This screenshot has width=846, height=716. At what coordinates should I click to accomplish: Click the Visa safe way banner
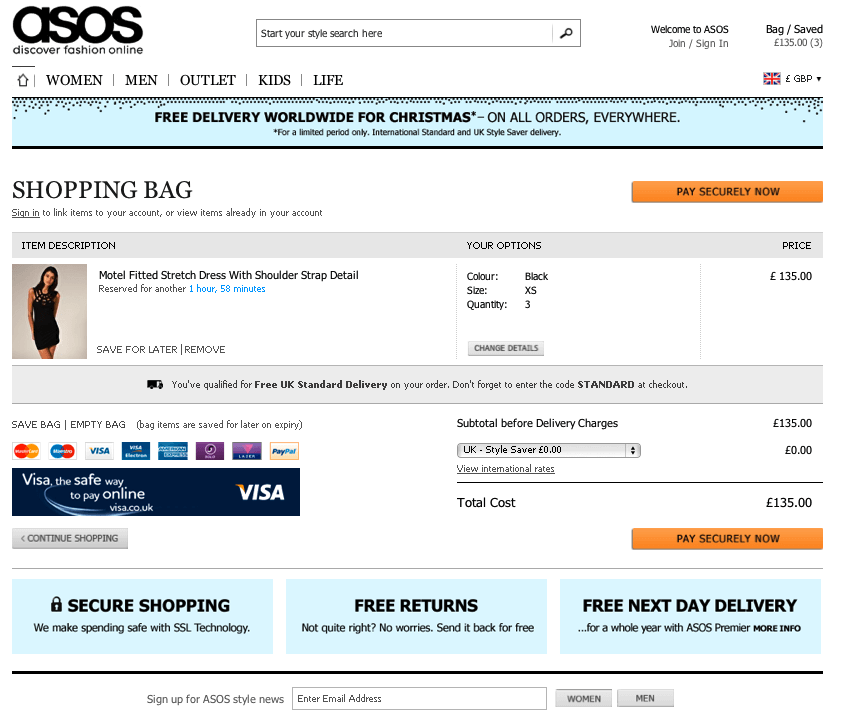point(156,492)
